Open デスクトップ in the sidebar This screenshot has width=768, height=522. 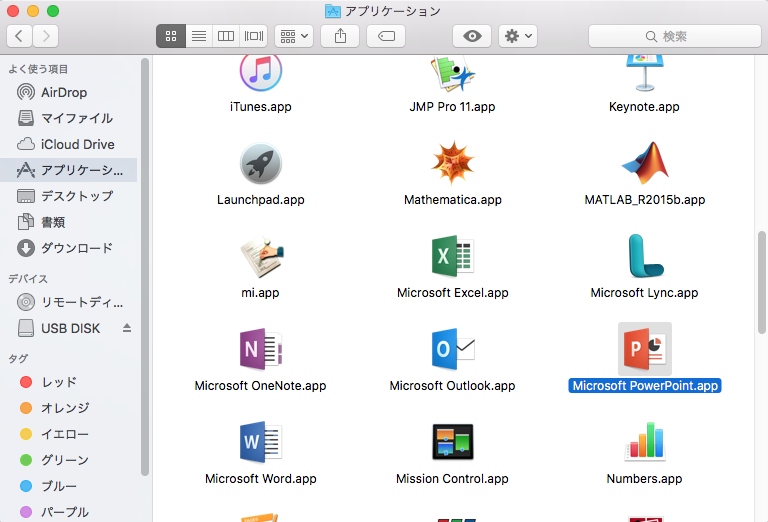tap(69, 196)
